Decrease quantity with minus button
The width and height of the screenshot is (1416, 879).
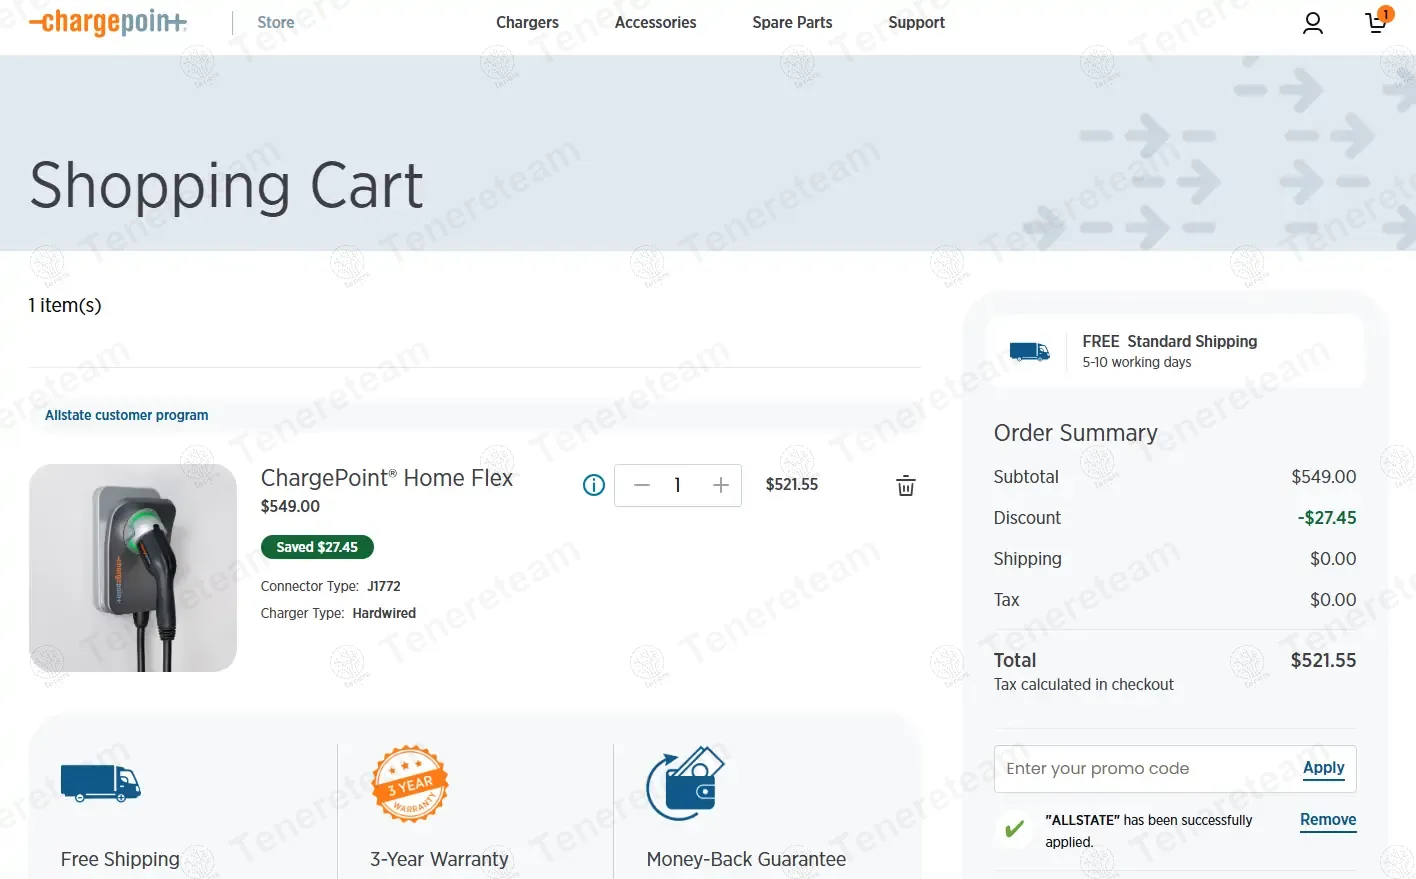(x=642, y=486)
